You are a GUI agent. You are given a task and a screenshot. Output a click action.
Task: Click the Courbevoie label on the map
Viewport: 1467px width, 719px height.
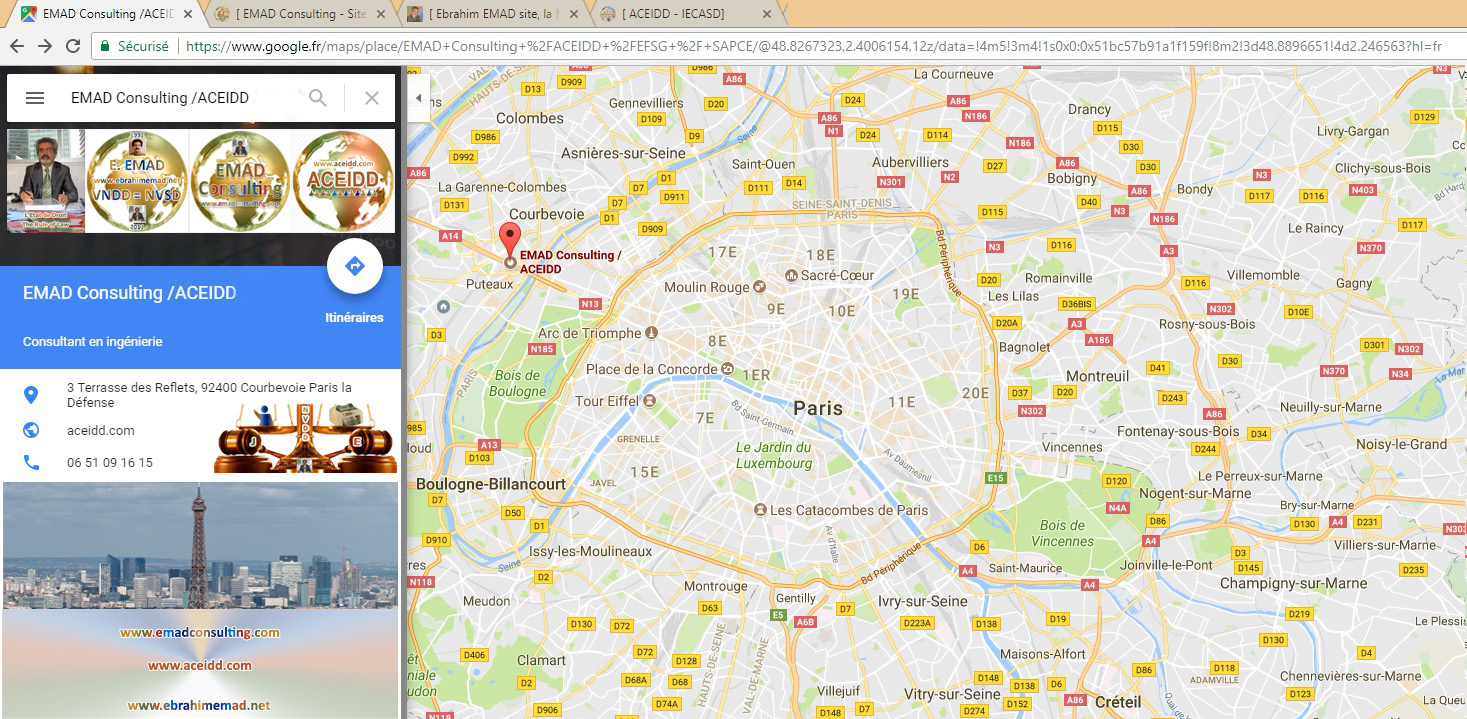547,214
